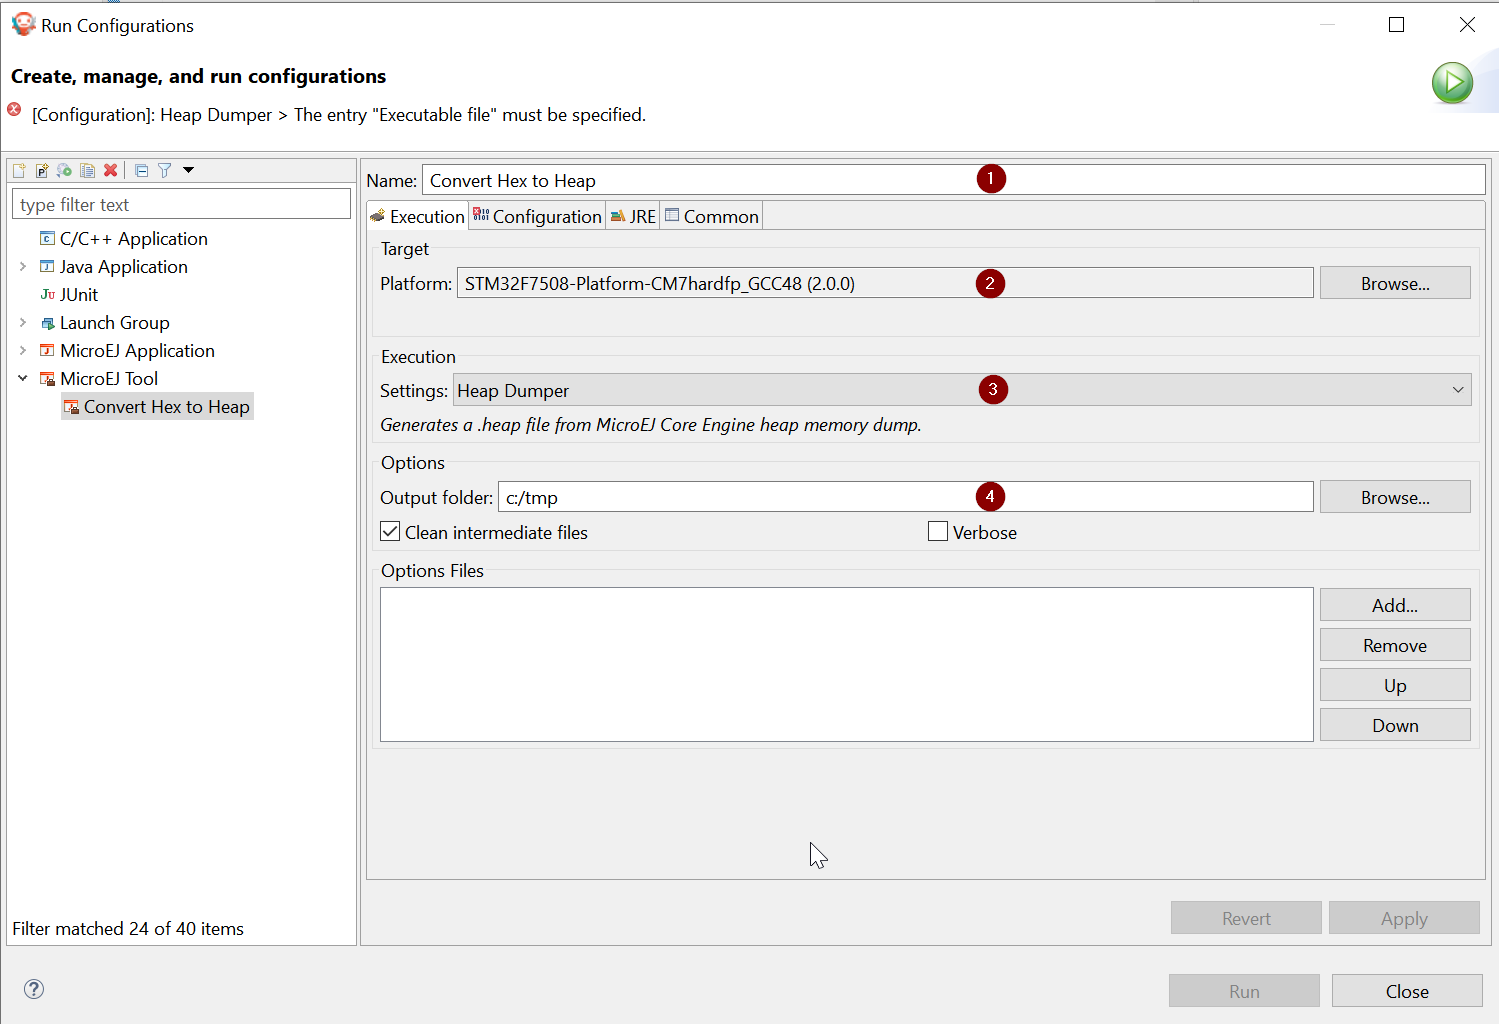The width and height of the screenshot is (1499, 1024).
Task: Switch to the Configuration tab
Action: pyautogui.click(x=537, y=217)
